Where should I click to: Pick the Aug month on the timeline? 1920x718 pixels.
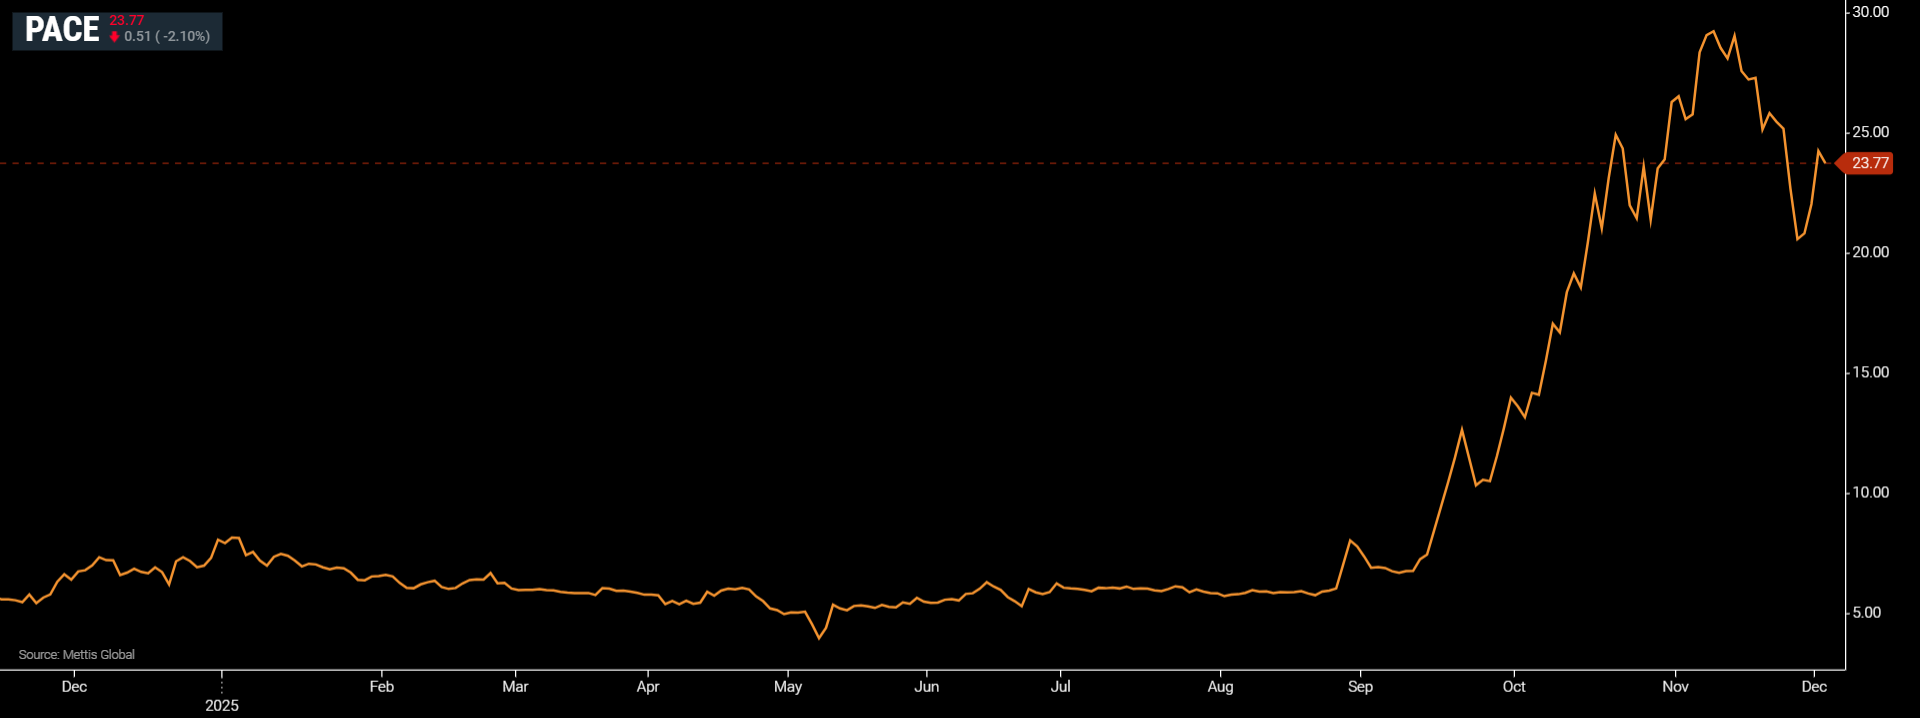coord(1220,687)
